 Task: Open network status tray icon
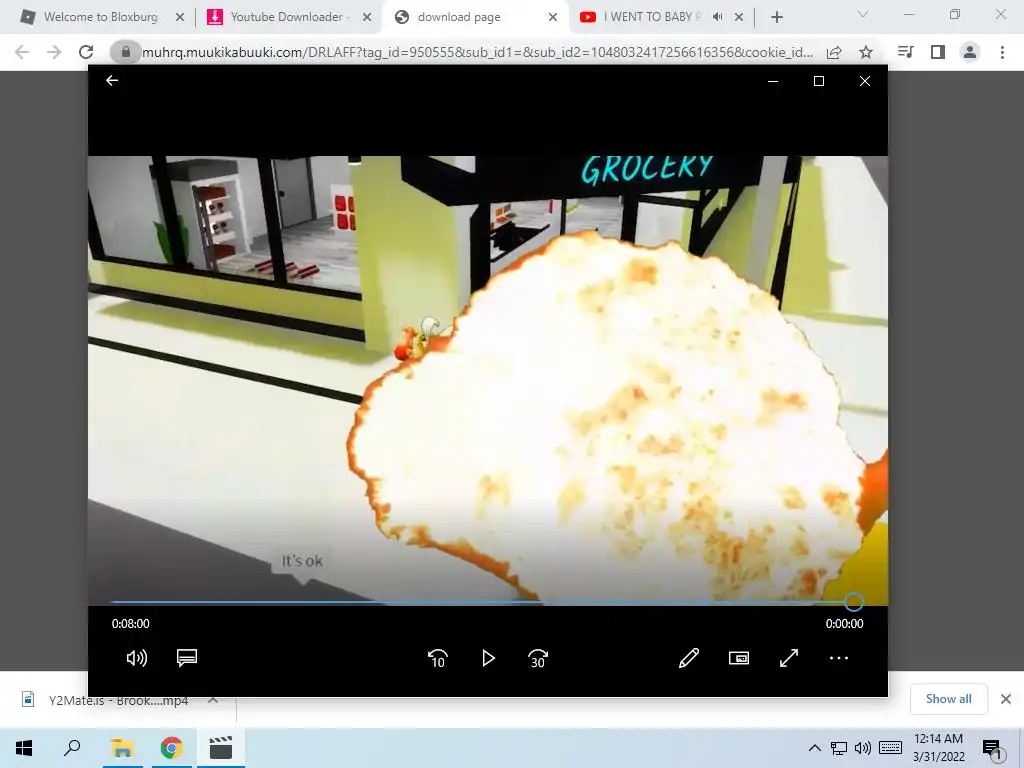pos(839,748)
